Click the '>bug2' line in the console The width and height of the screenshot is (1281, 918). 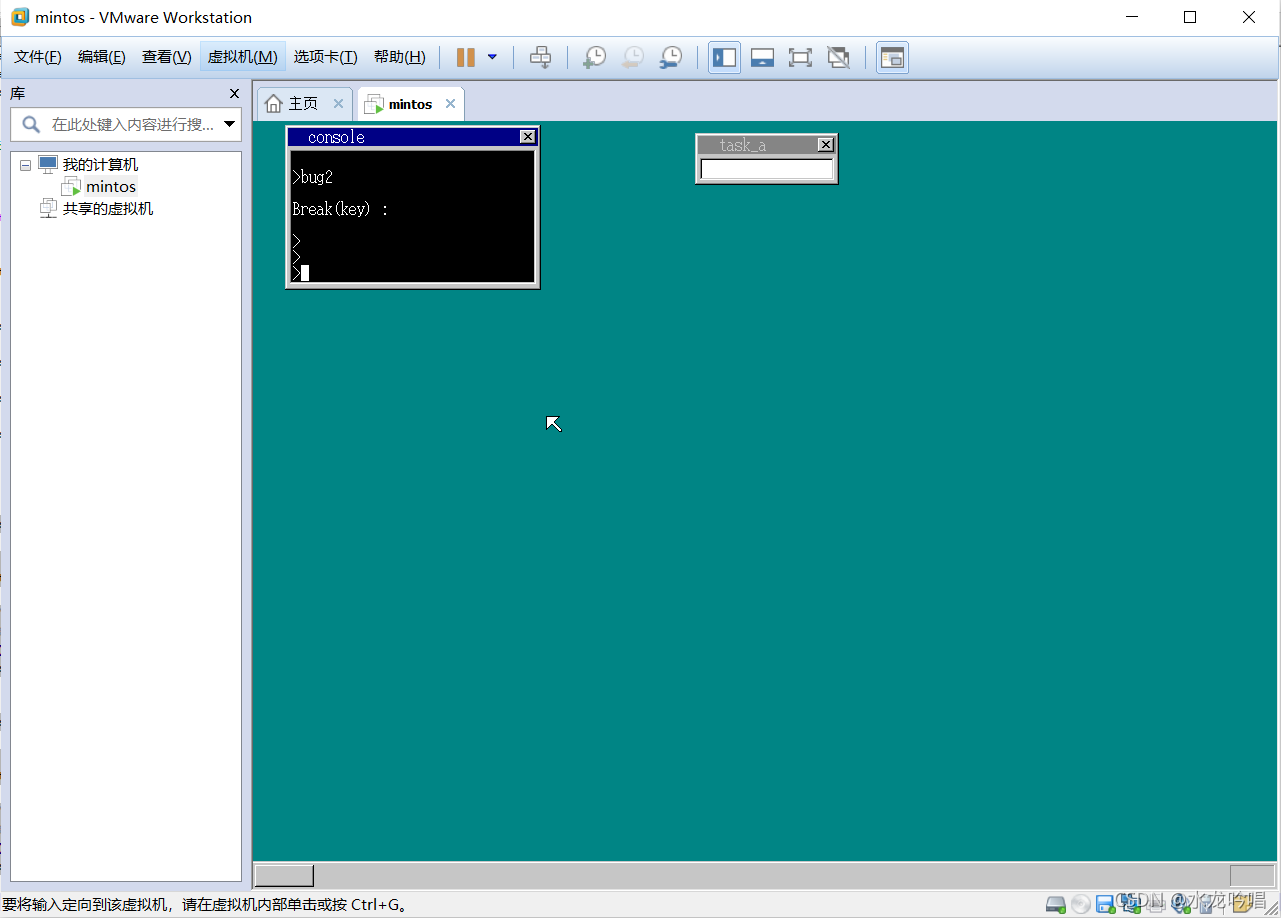click(313, 177)
